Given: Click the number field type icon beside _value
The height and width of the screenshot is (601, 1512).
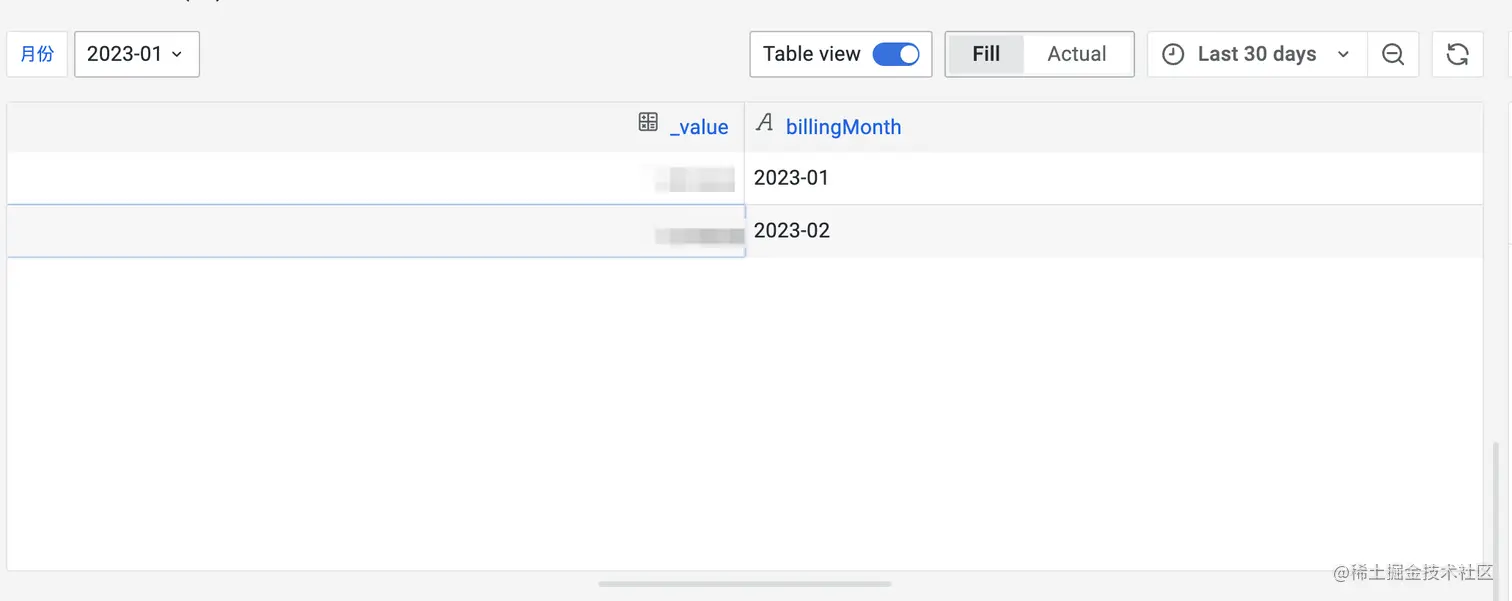Looking at the screenshot, I should click(x=648, y=123).
